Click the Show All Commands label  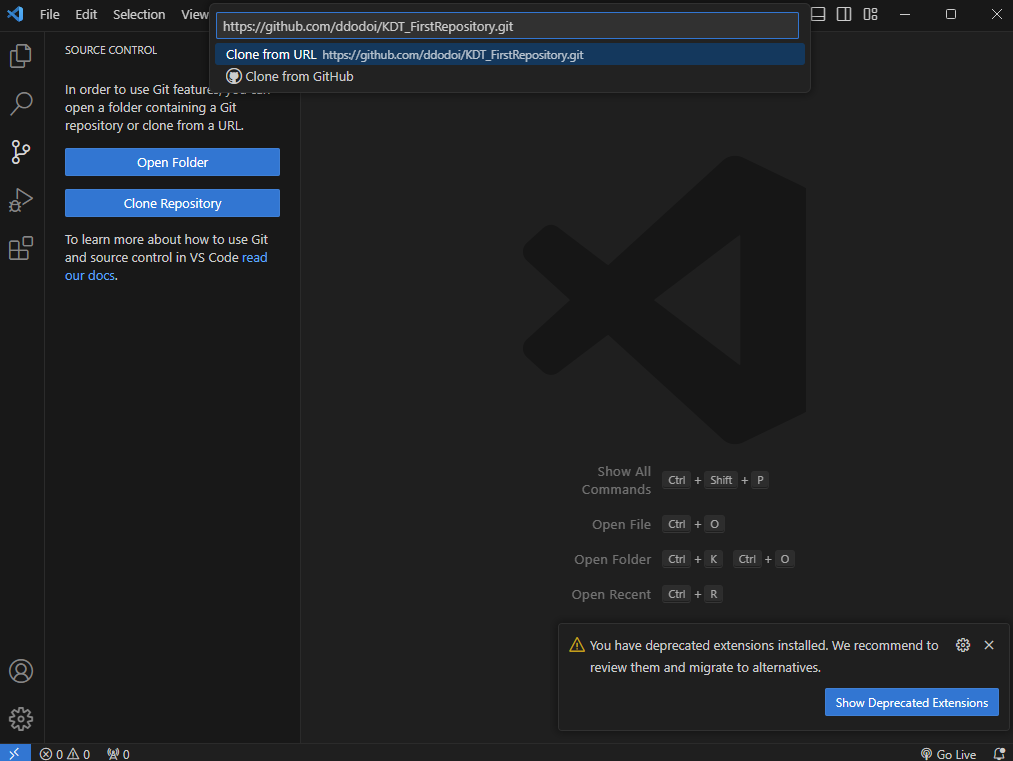coord(616,480)
